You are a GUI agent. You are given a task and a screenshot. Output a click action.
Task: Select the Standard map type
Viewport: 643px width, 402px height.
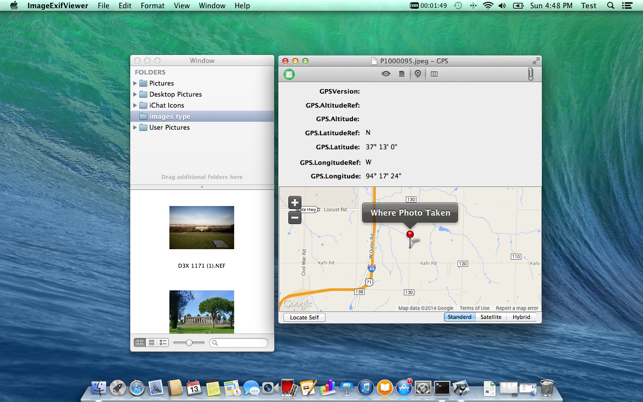(x=460, y=317)
